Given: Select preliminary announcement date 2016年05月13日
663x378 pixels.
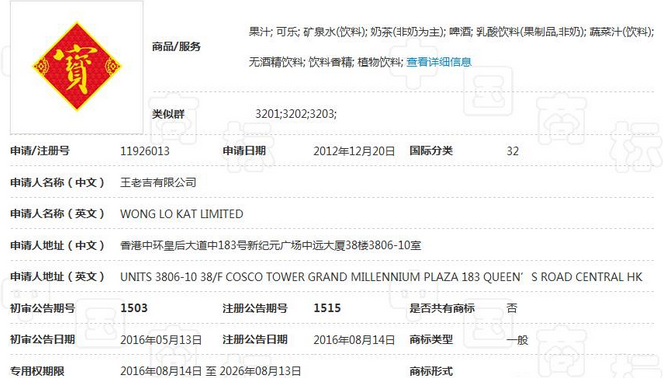Looking at the screenshot, I should pyautogui.click(x=161, y=340).
